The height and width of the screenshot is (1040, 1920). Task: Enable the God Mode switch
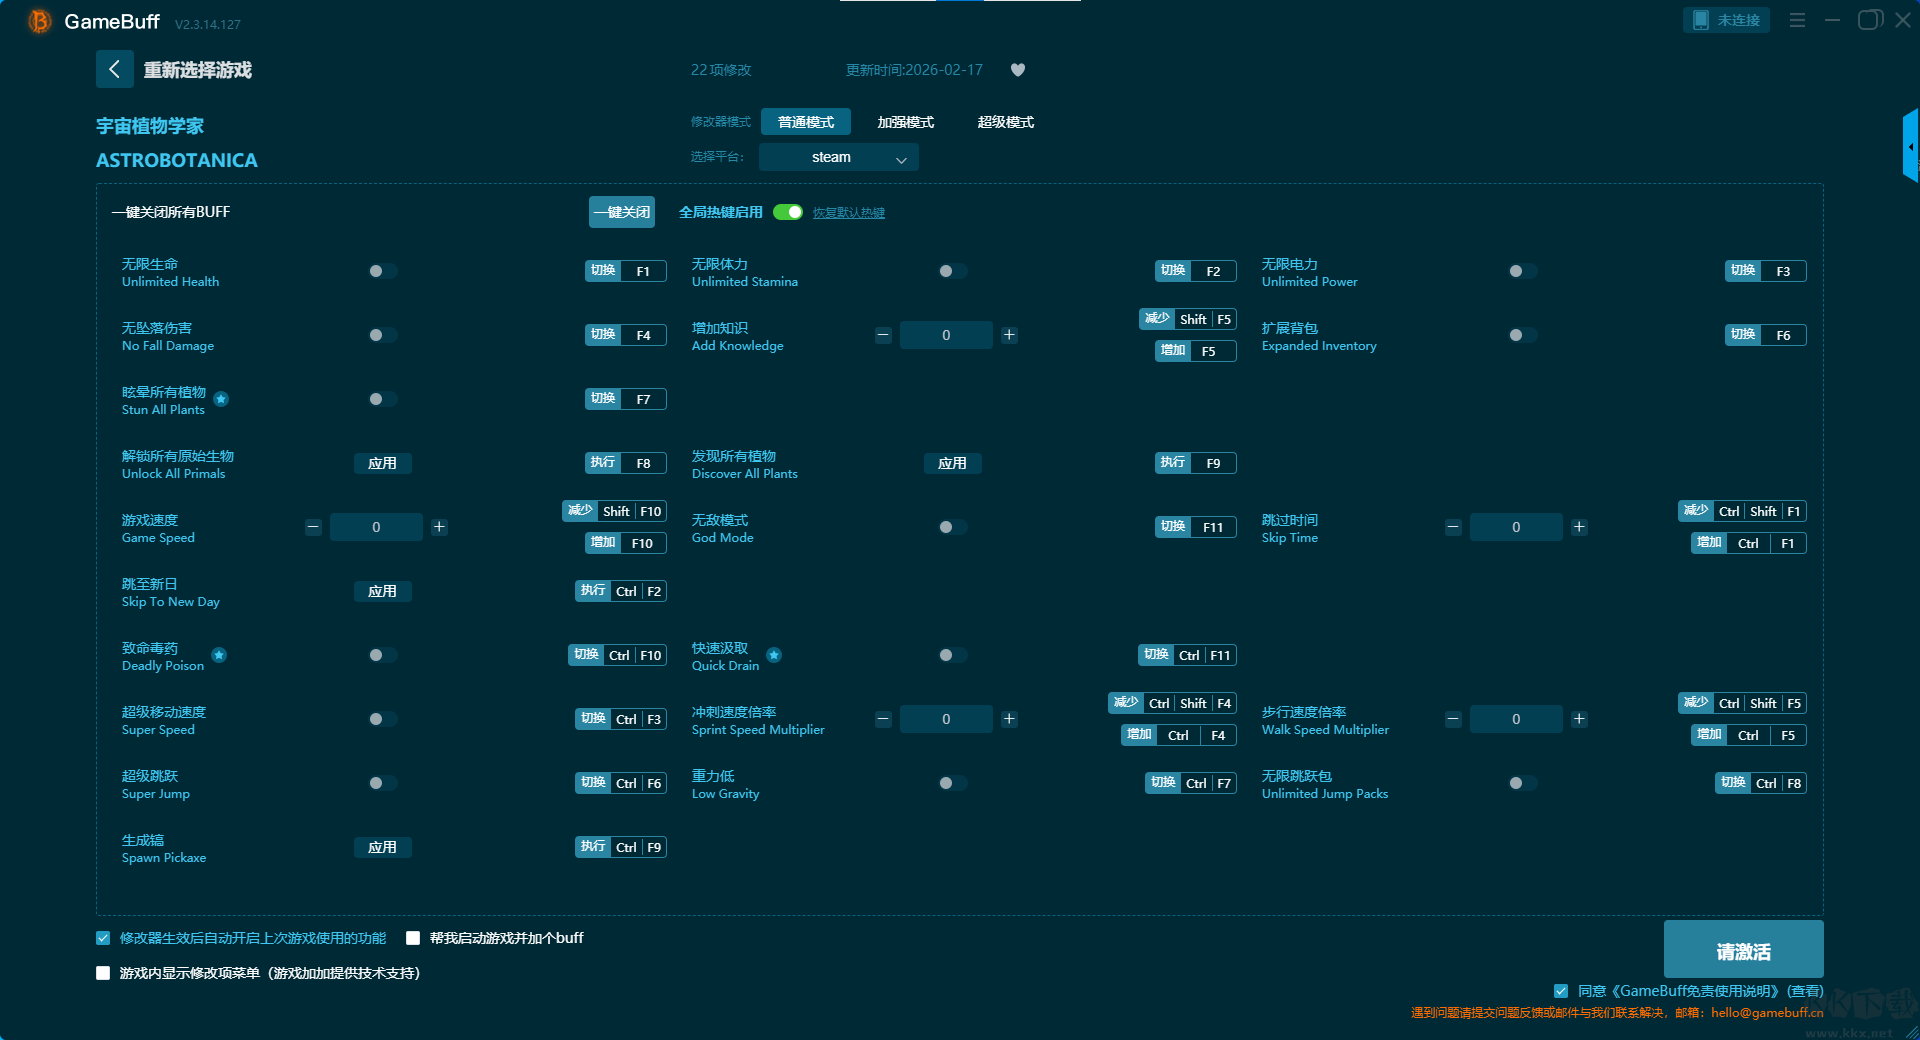click(x=952, y=527)
